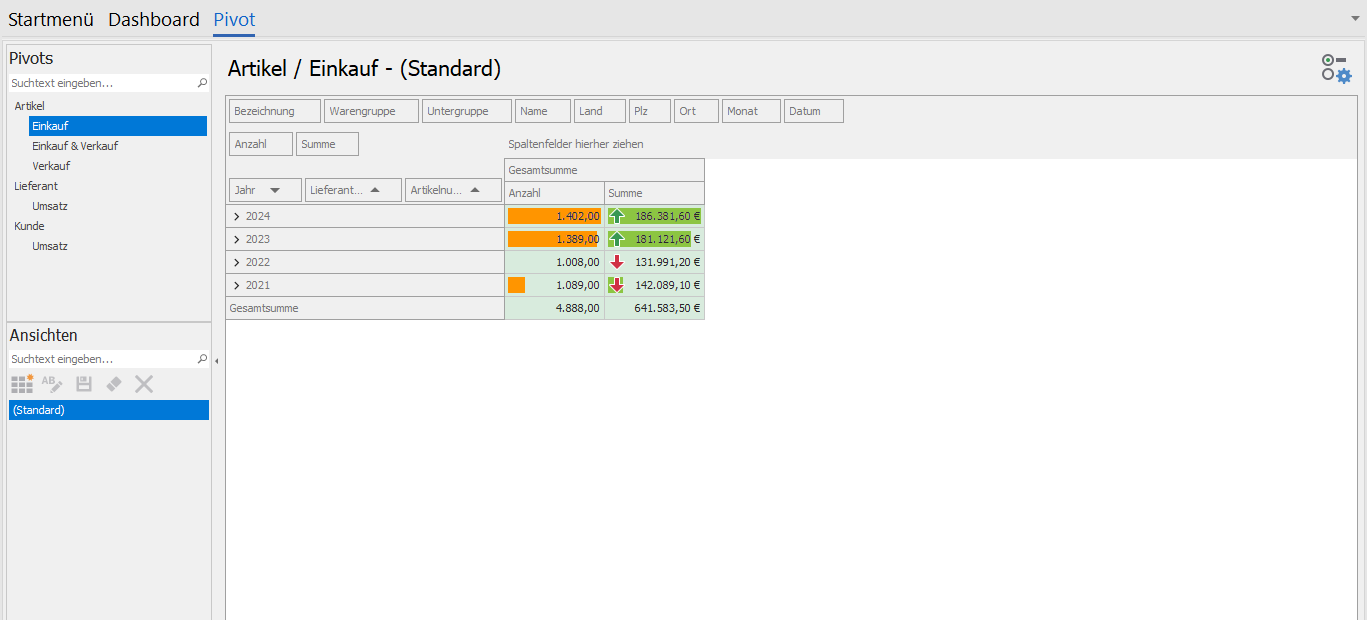Expand the 2022 row
Viewport: 1367px width, 620px height.
(237, 262)
